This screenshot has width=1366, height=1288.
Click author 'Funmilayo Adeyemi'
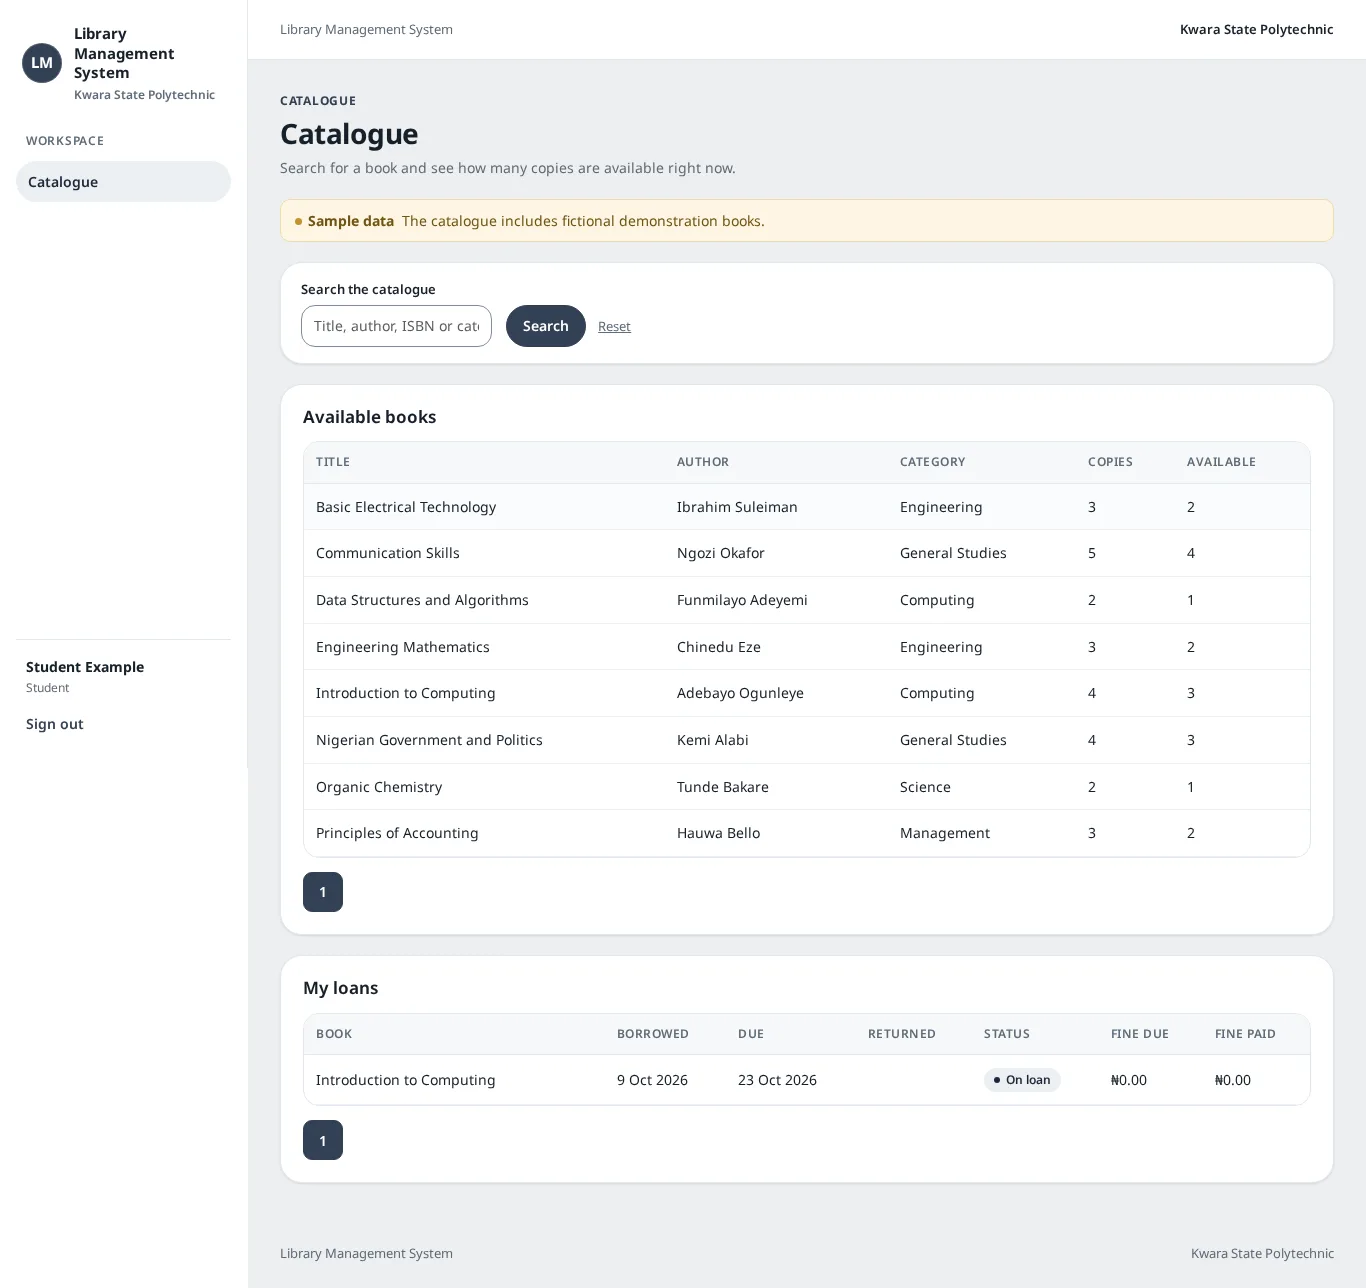742,600
